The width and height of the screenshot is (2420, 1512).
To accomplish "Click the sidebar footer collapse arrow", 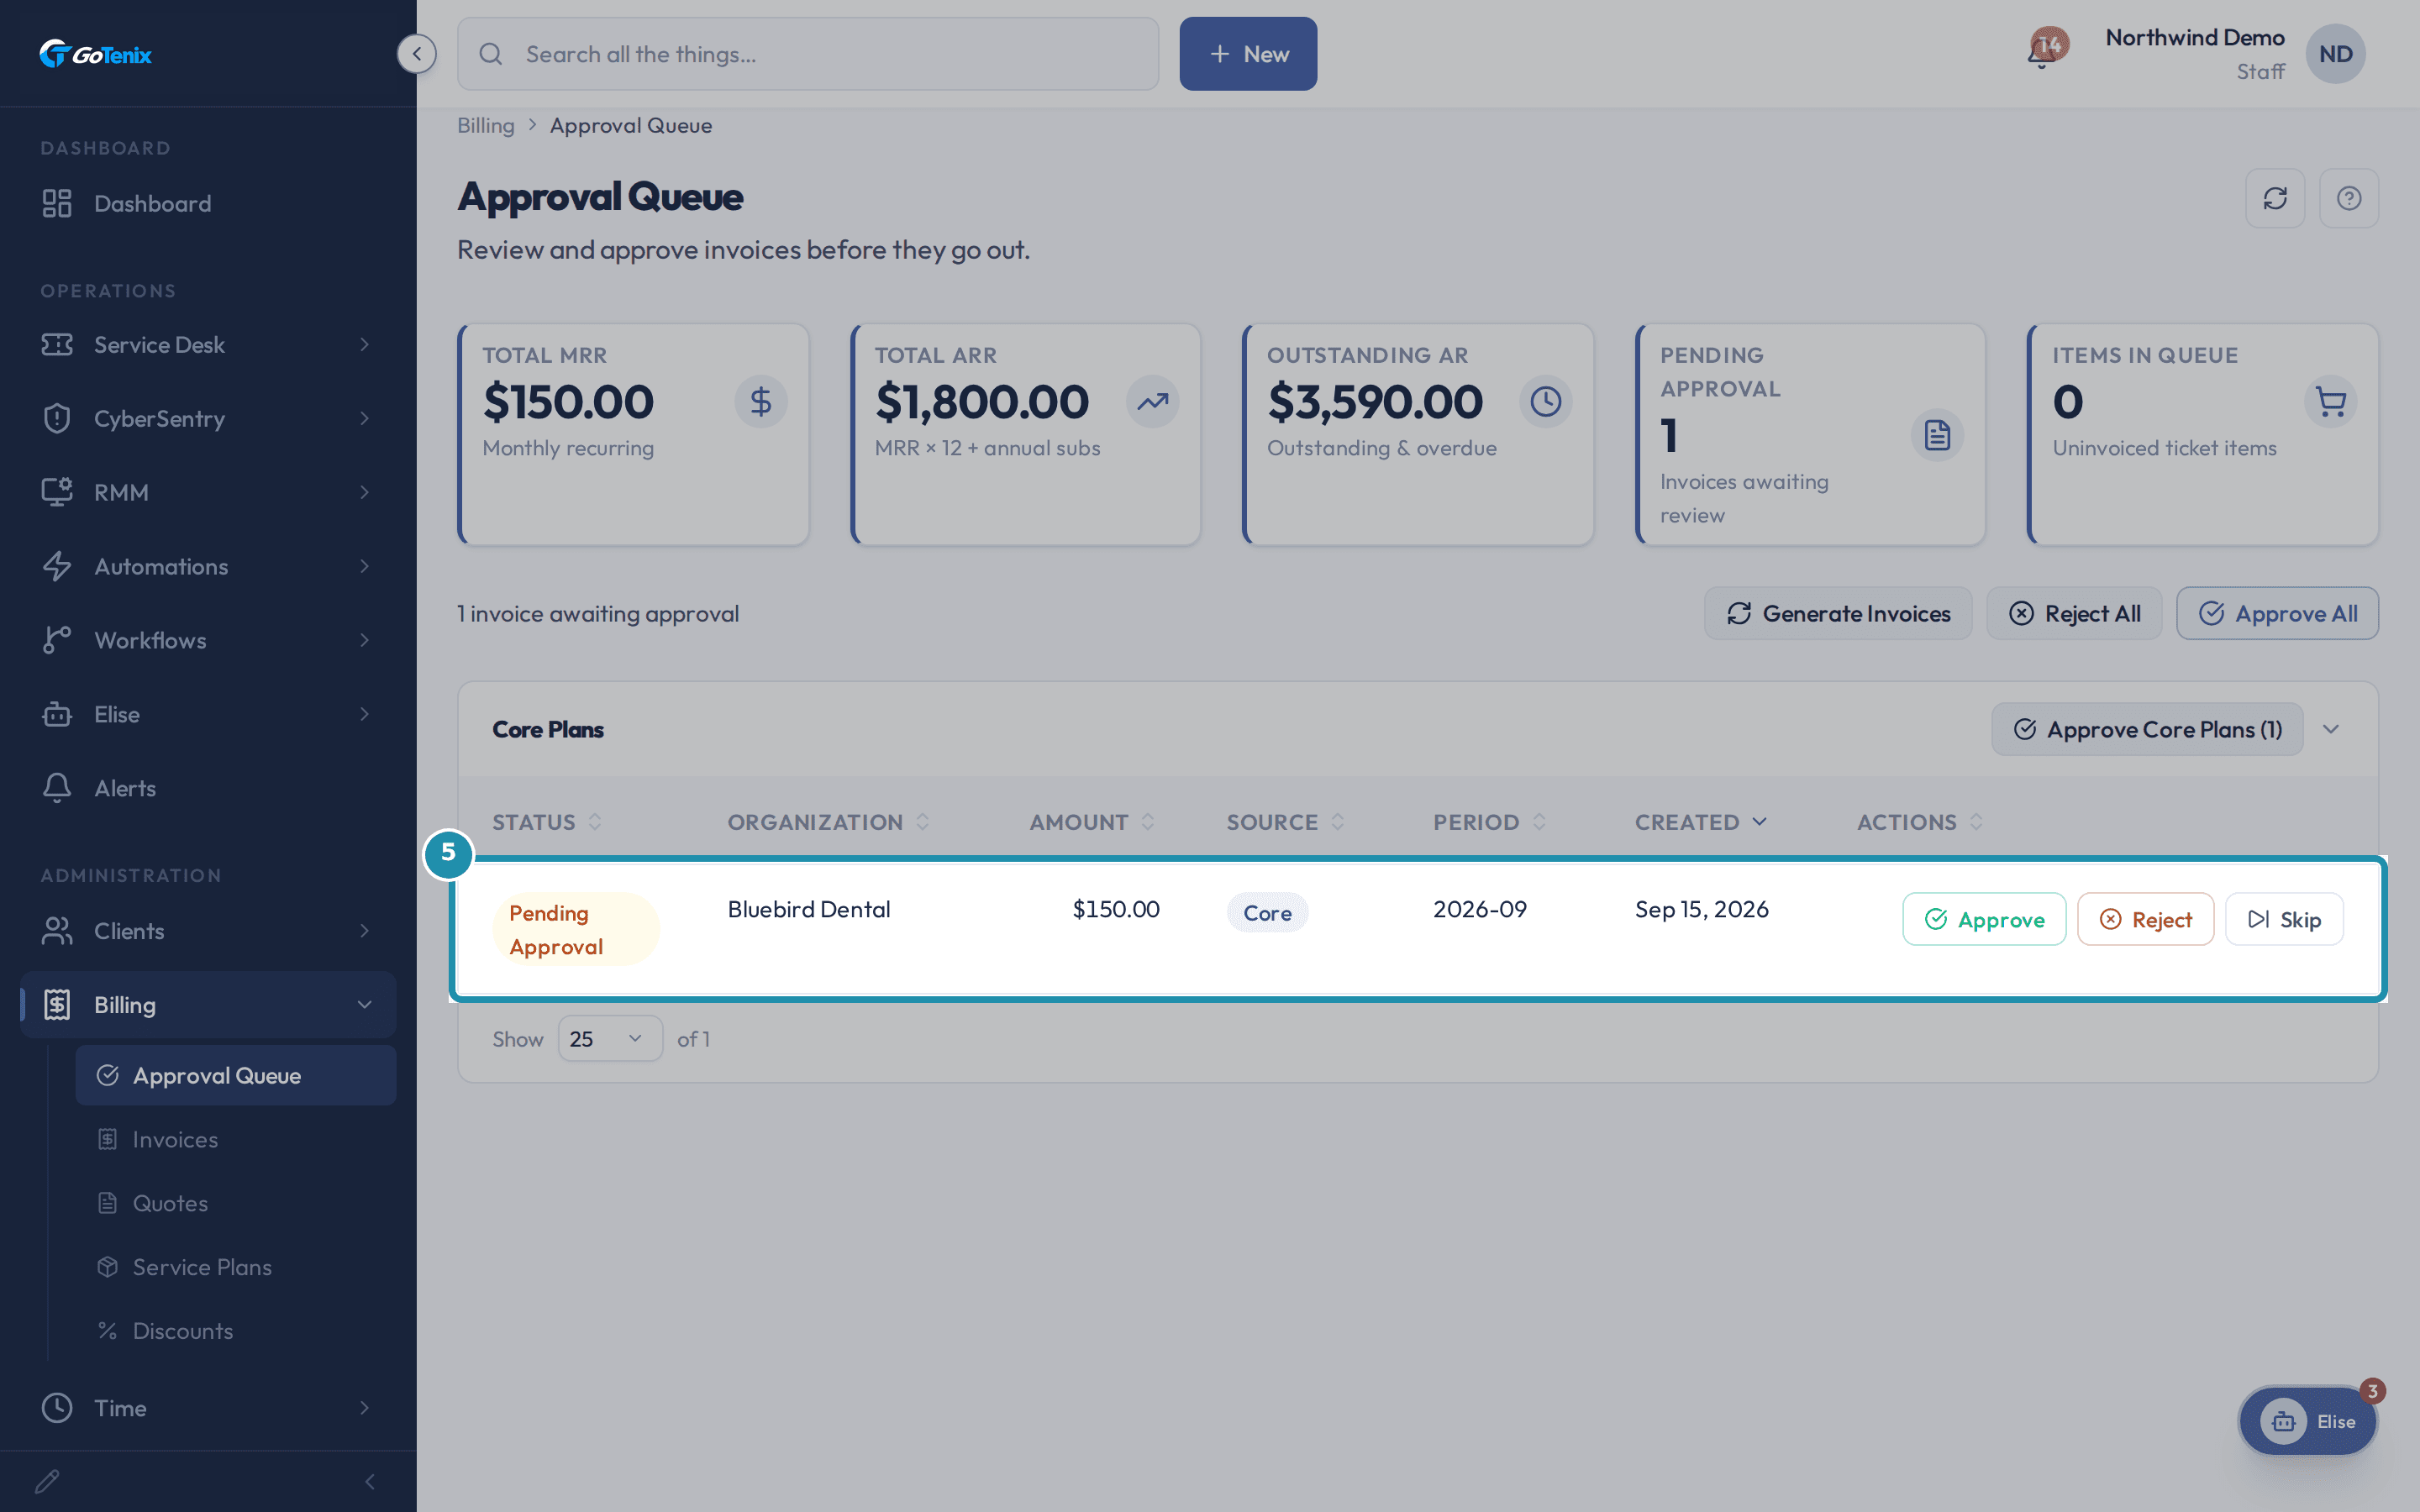I will point(370,1481).
